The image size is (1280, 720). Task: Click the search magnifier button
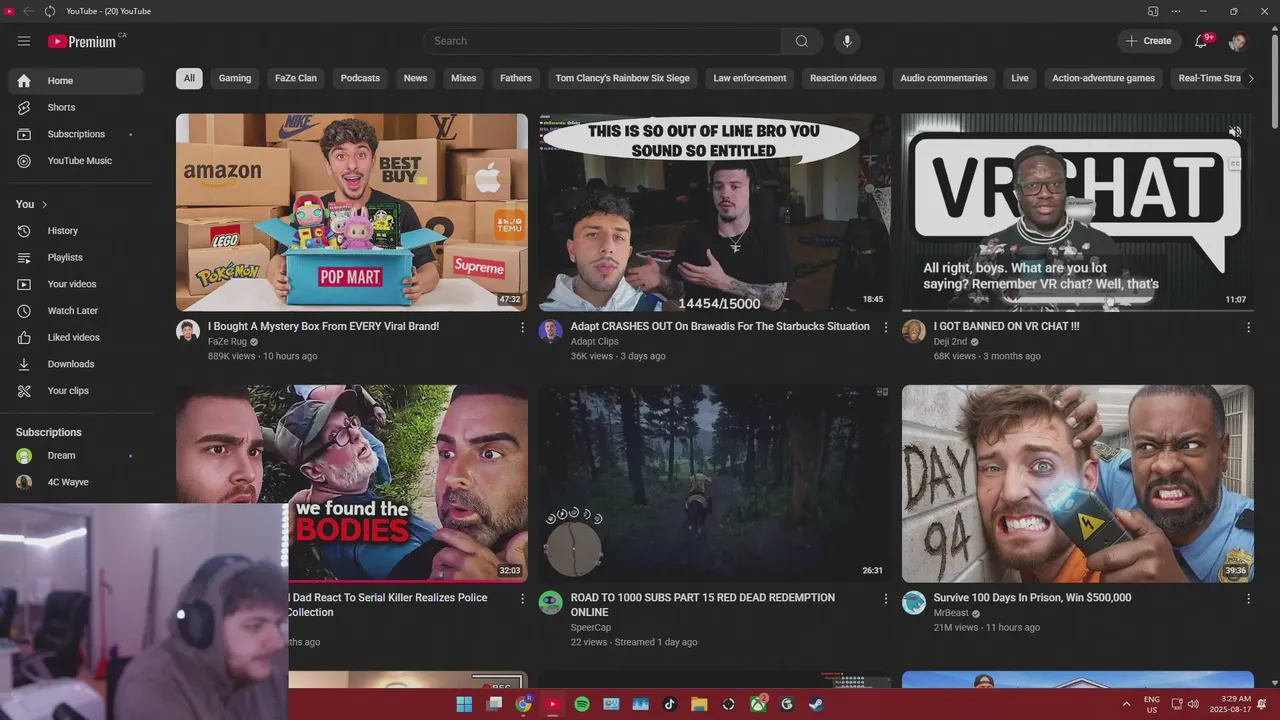point(801,41)
